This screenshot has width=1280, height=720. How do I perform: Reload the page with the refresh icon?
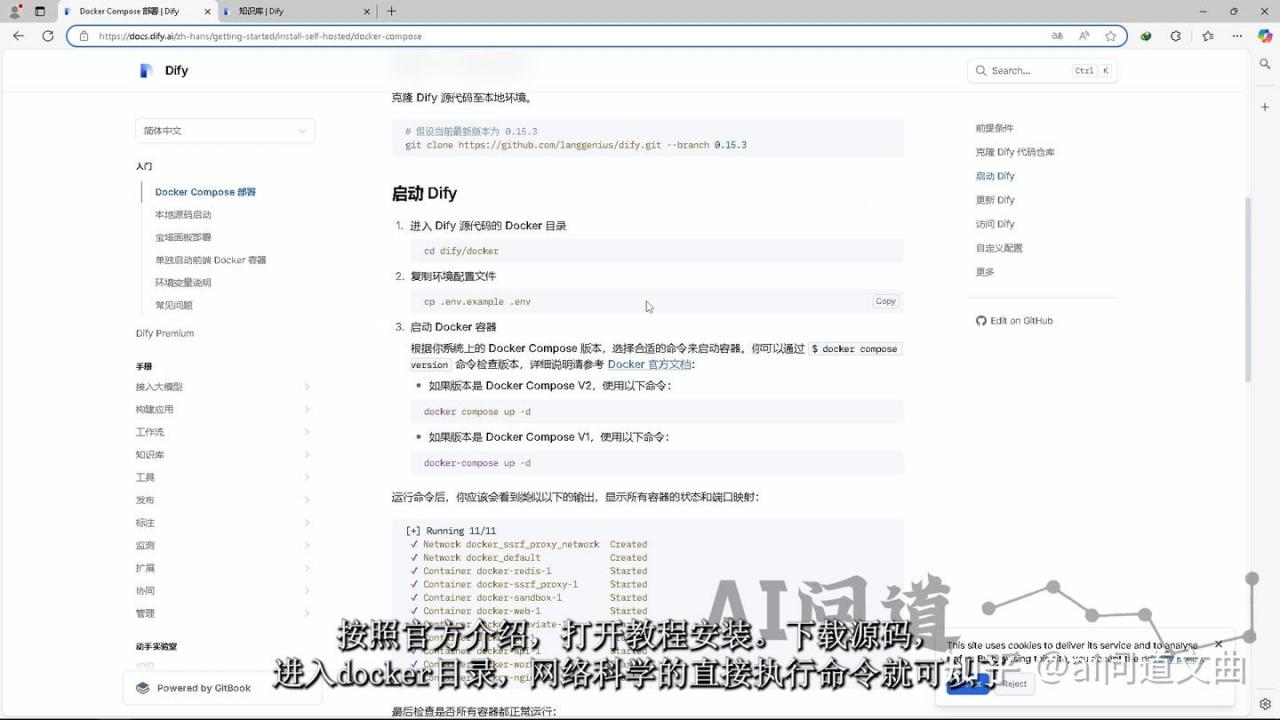click(x=47, y=36)
